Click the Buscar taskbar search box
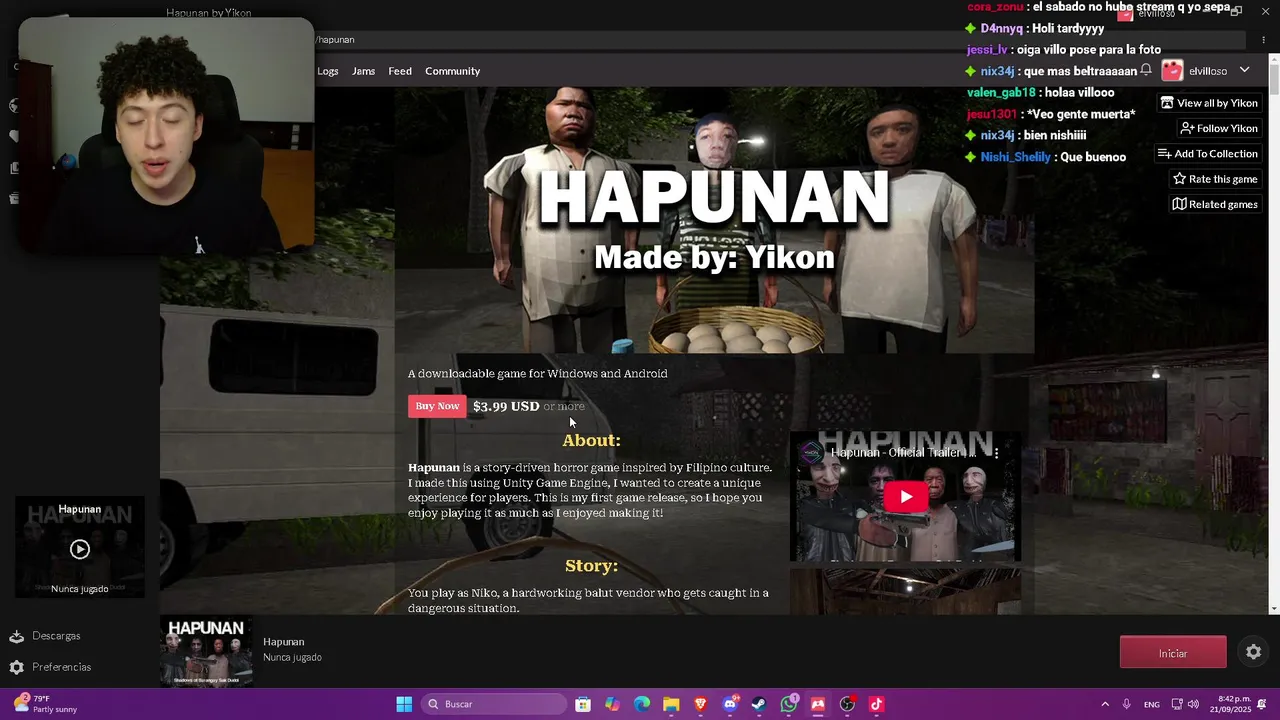1280x720 pixels. pos(494,704)
